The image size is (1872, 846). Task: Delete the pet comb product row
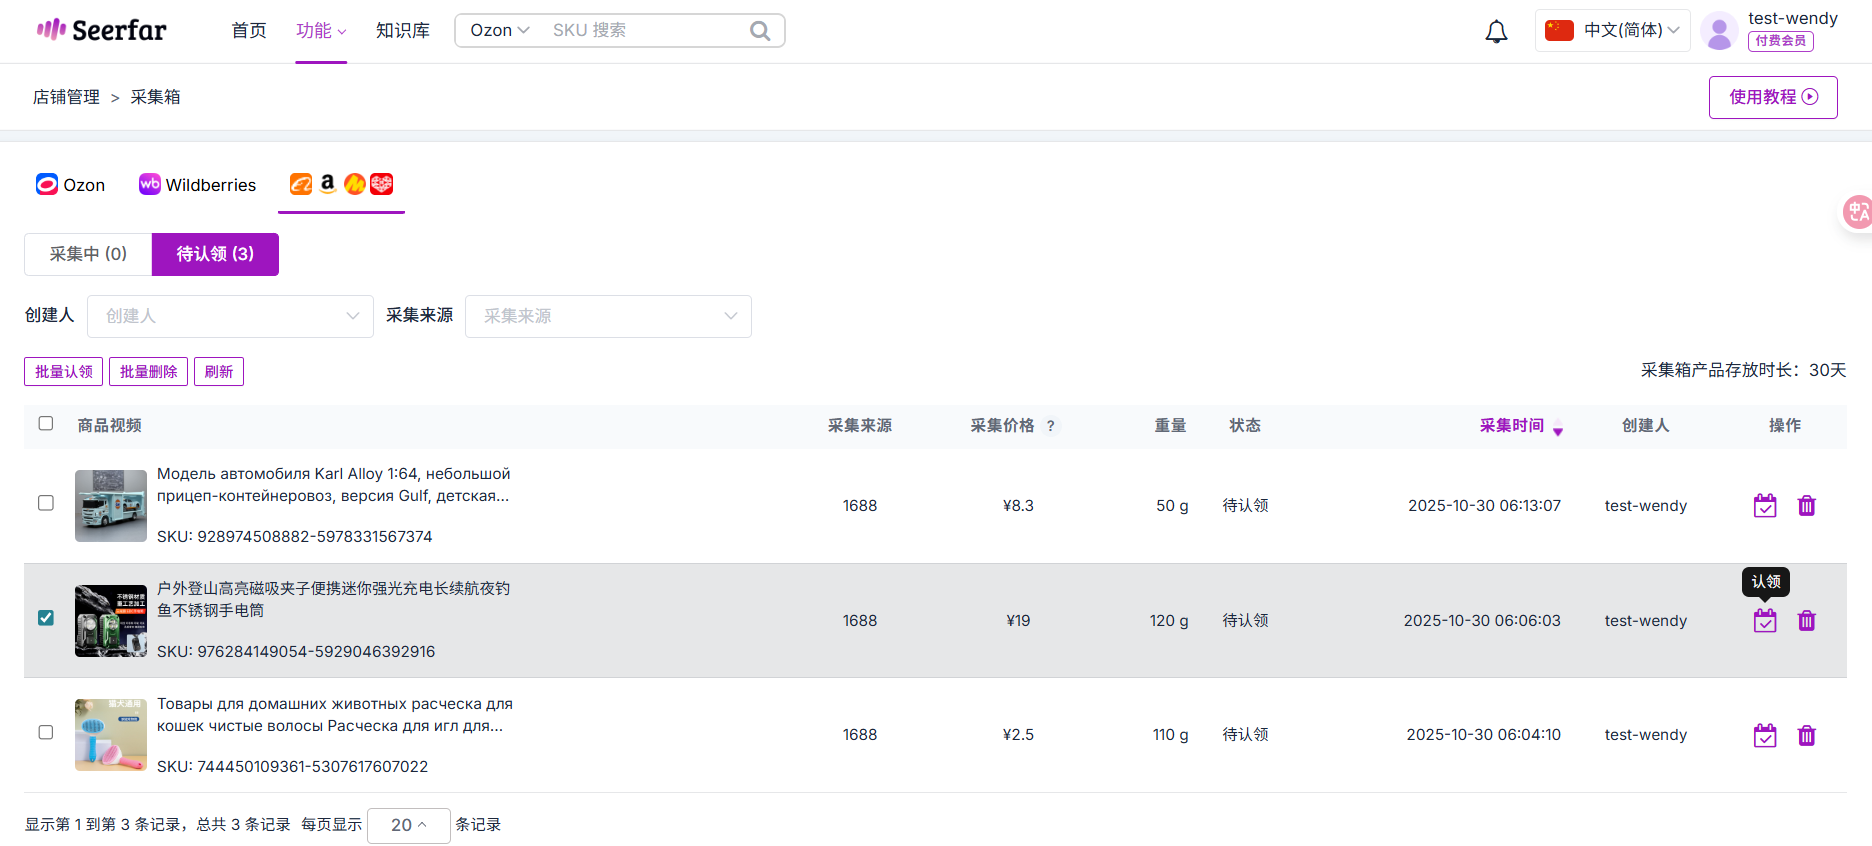[1806, 736]
